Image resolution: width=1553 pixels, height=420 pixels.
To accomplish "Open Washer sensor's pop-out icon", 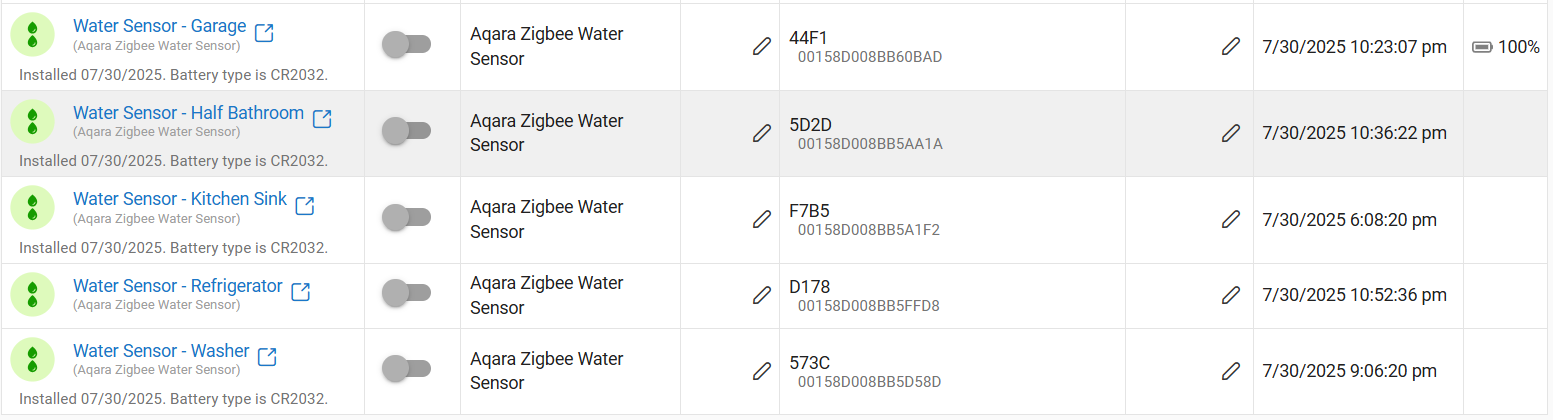I will 267,356.
